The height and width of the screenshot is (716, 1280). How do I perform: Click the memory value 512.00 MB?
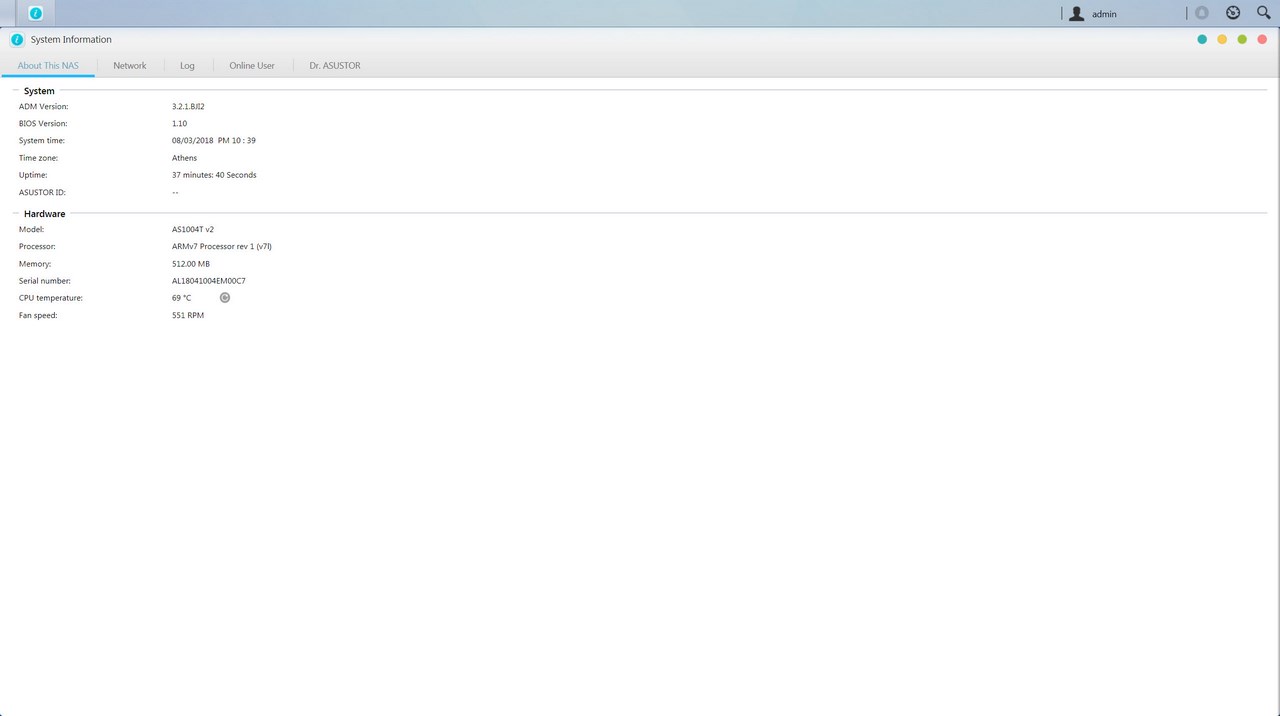pos(191,264)
